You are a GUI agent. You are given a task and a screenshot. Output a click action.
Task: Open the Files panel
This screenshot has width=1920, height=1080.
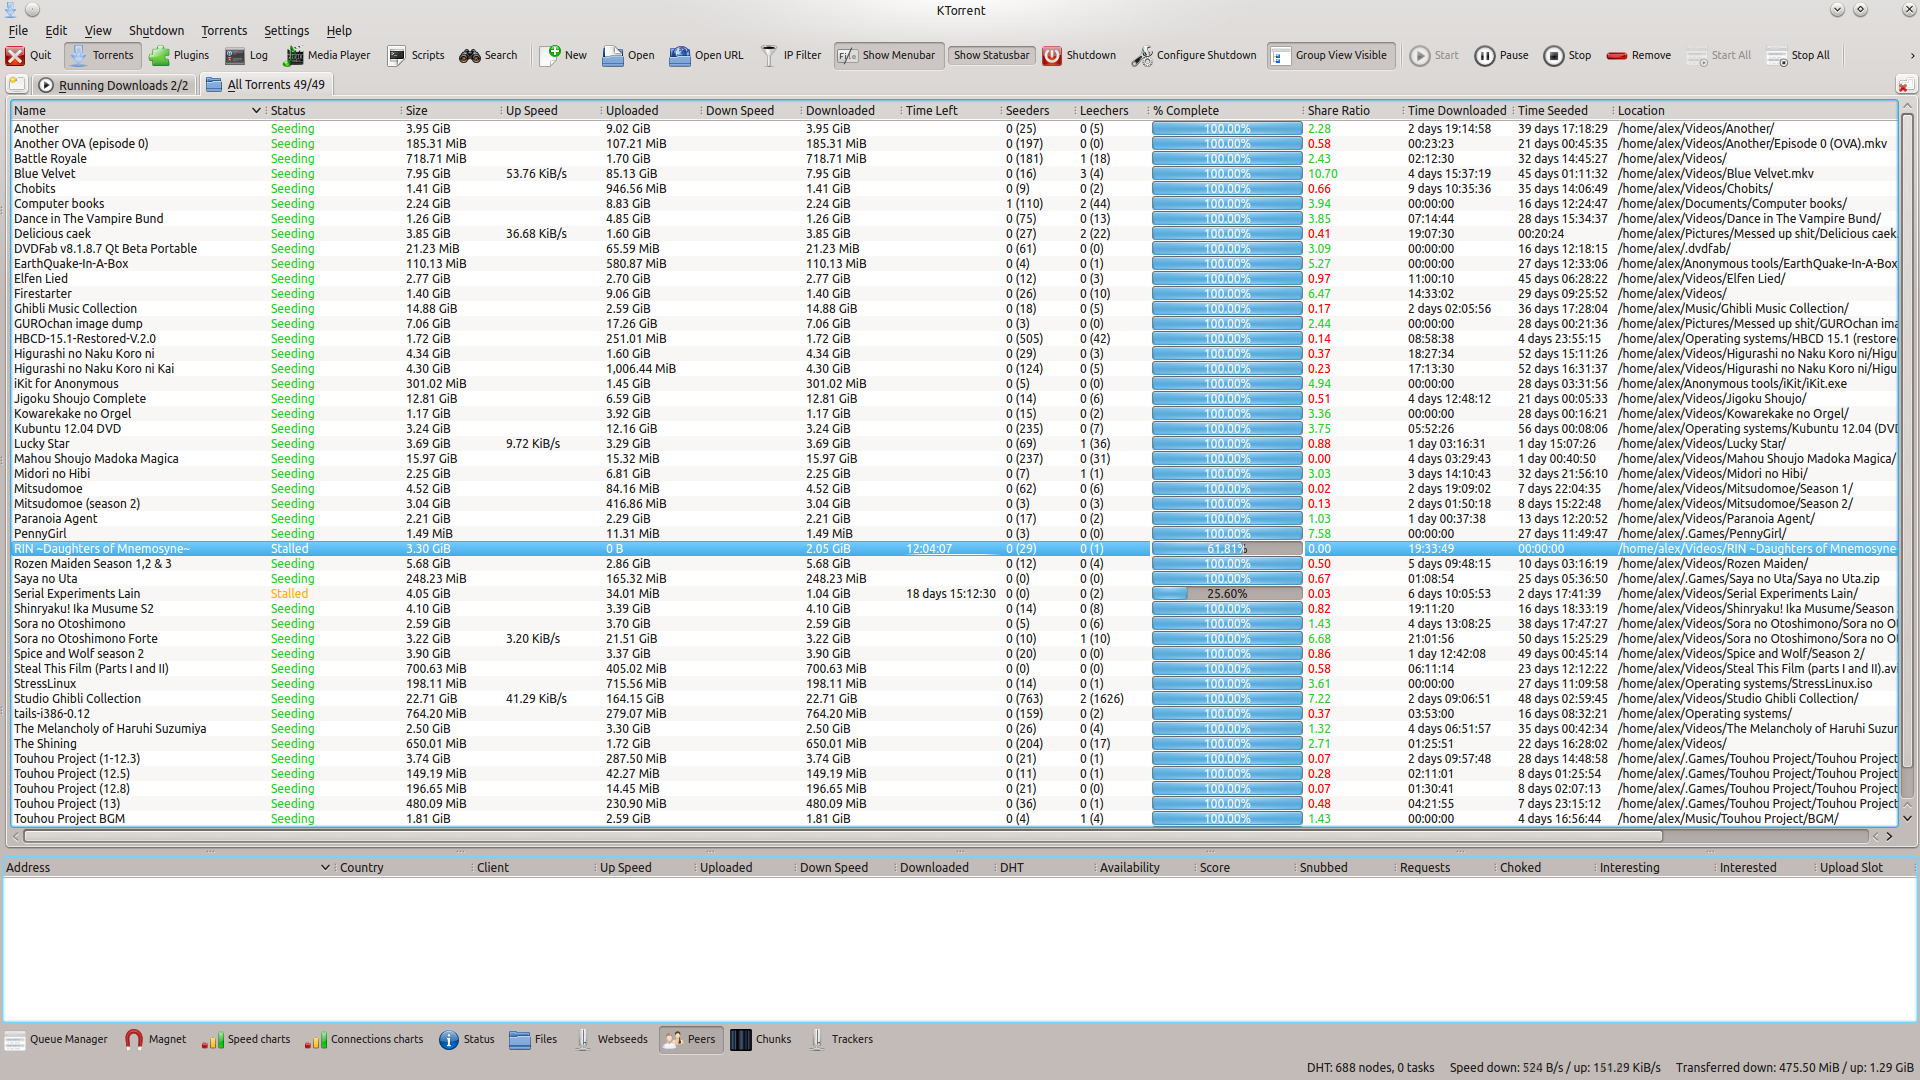point(533,1040)
